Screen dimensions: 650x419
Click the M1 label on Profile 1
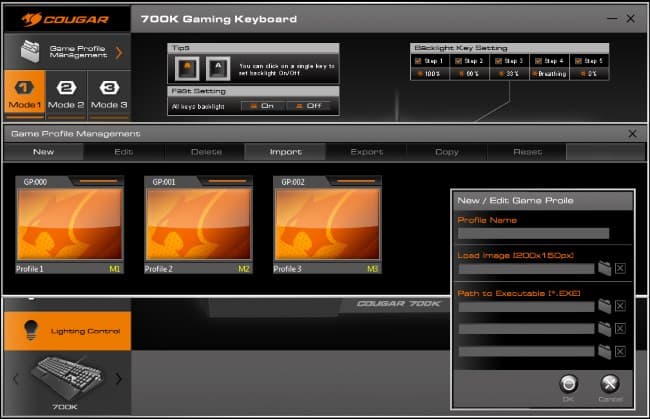(x=114, y=269)
